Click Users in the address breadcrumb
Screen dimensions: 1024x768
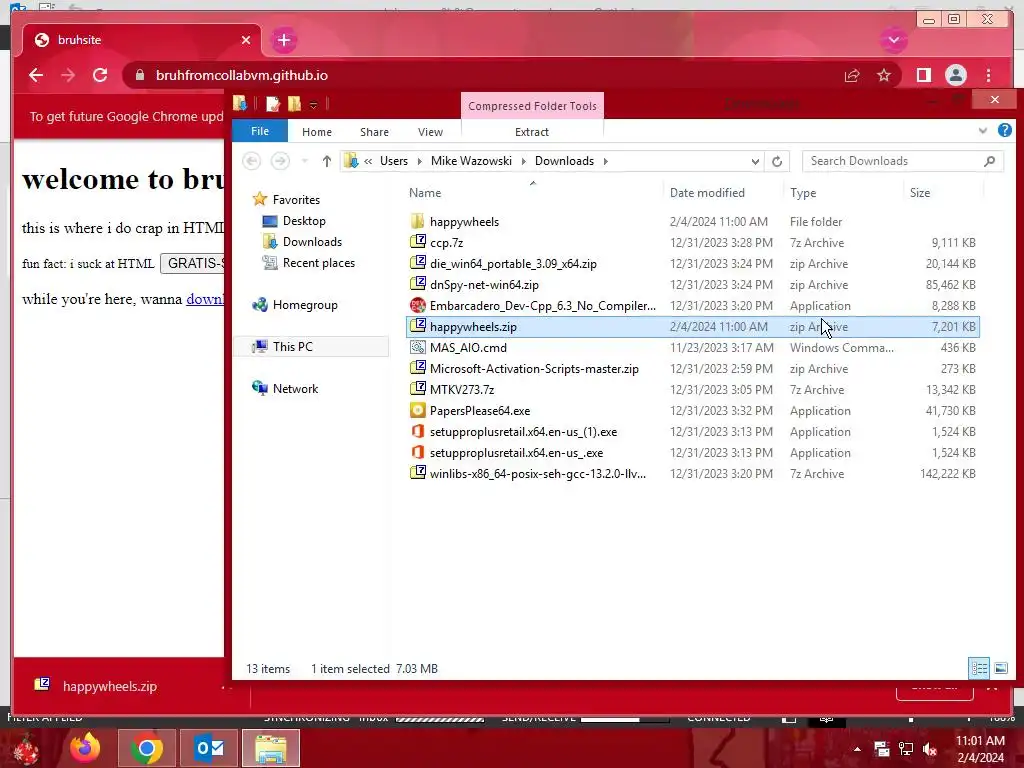click(394, 161)
